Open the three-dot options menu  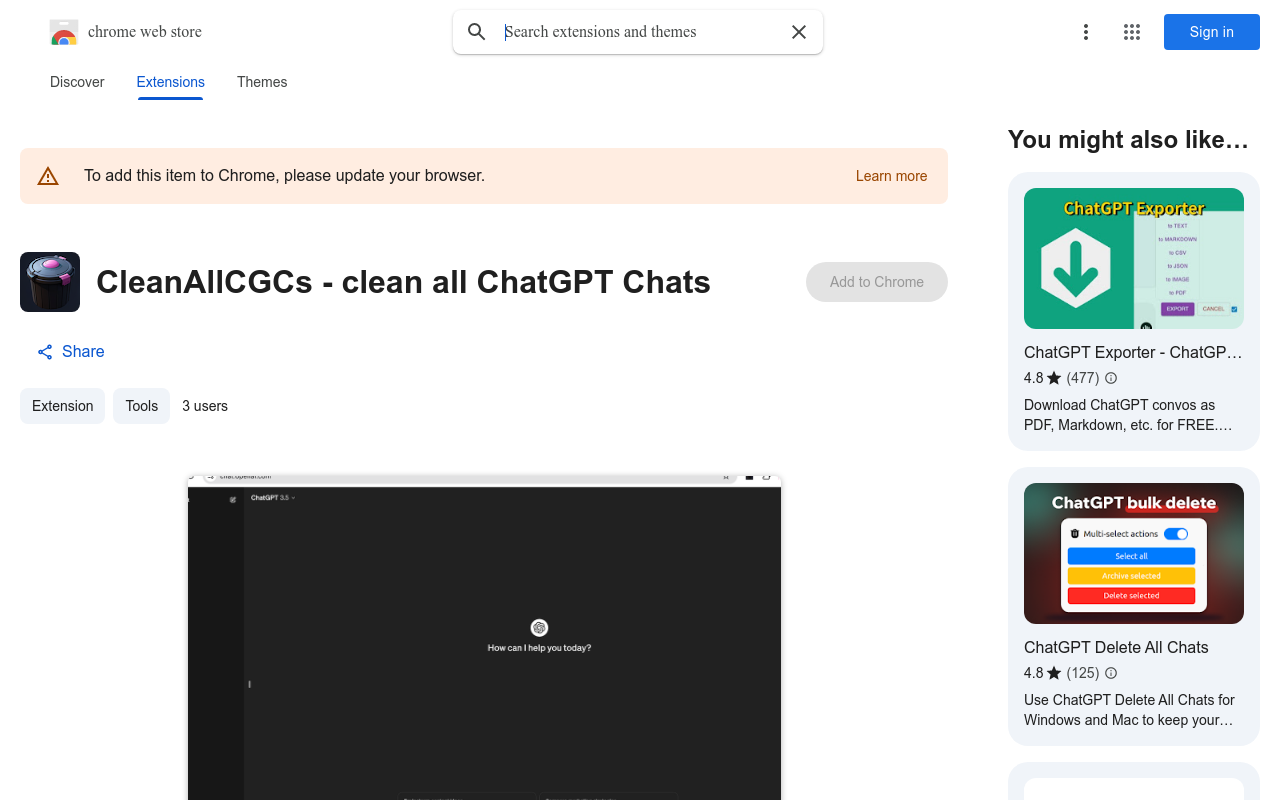click(1085, 32)
